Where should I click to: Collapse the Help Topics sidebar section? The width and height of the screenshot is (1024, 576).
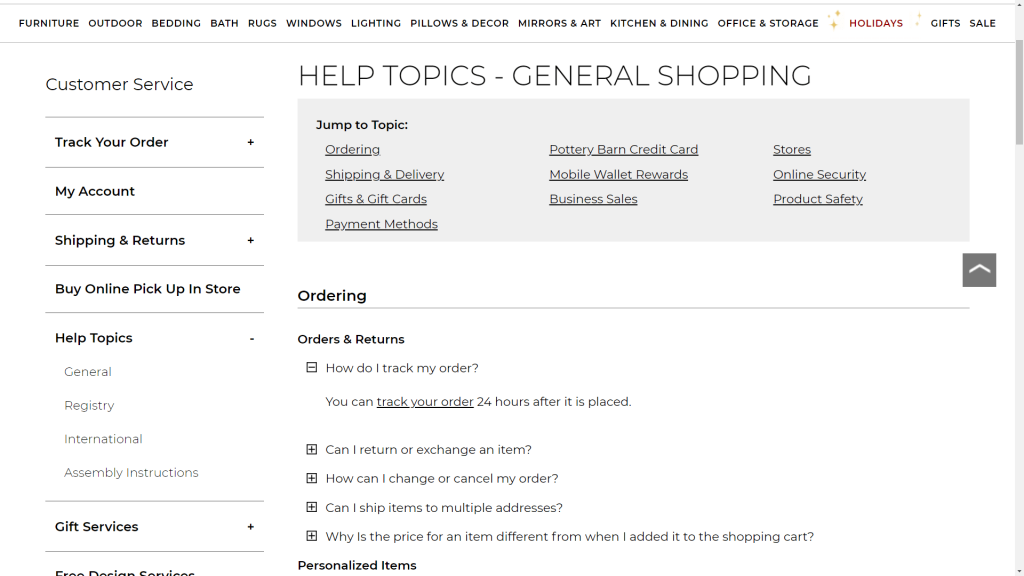[x=251, y=339]
